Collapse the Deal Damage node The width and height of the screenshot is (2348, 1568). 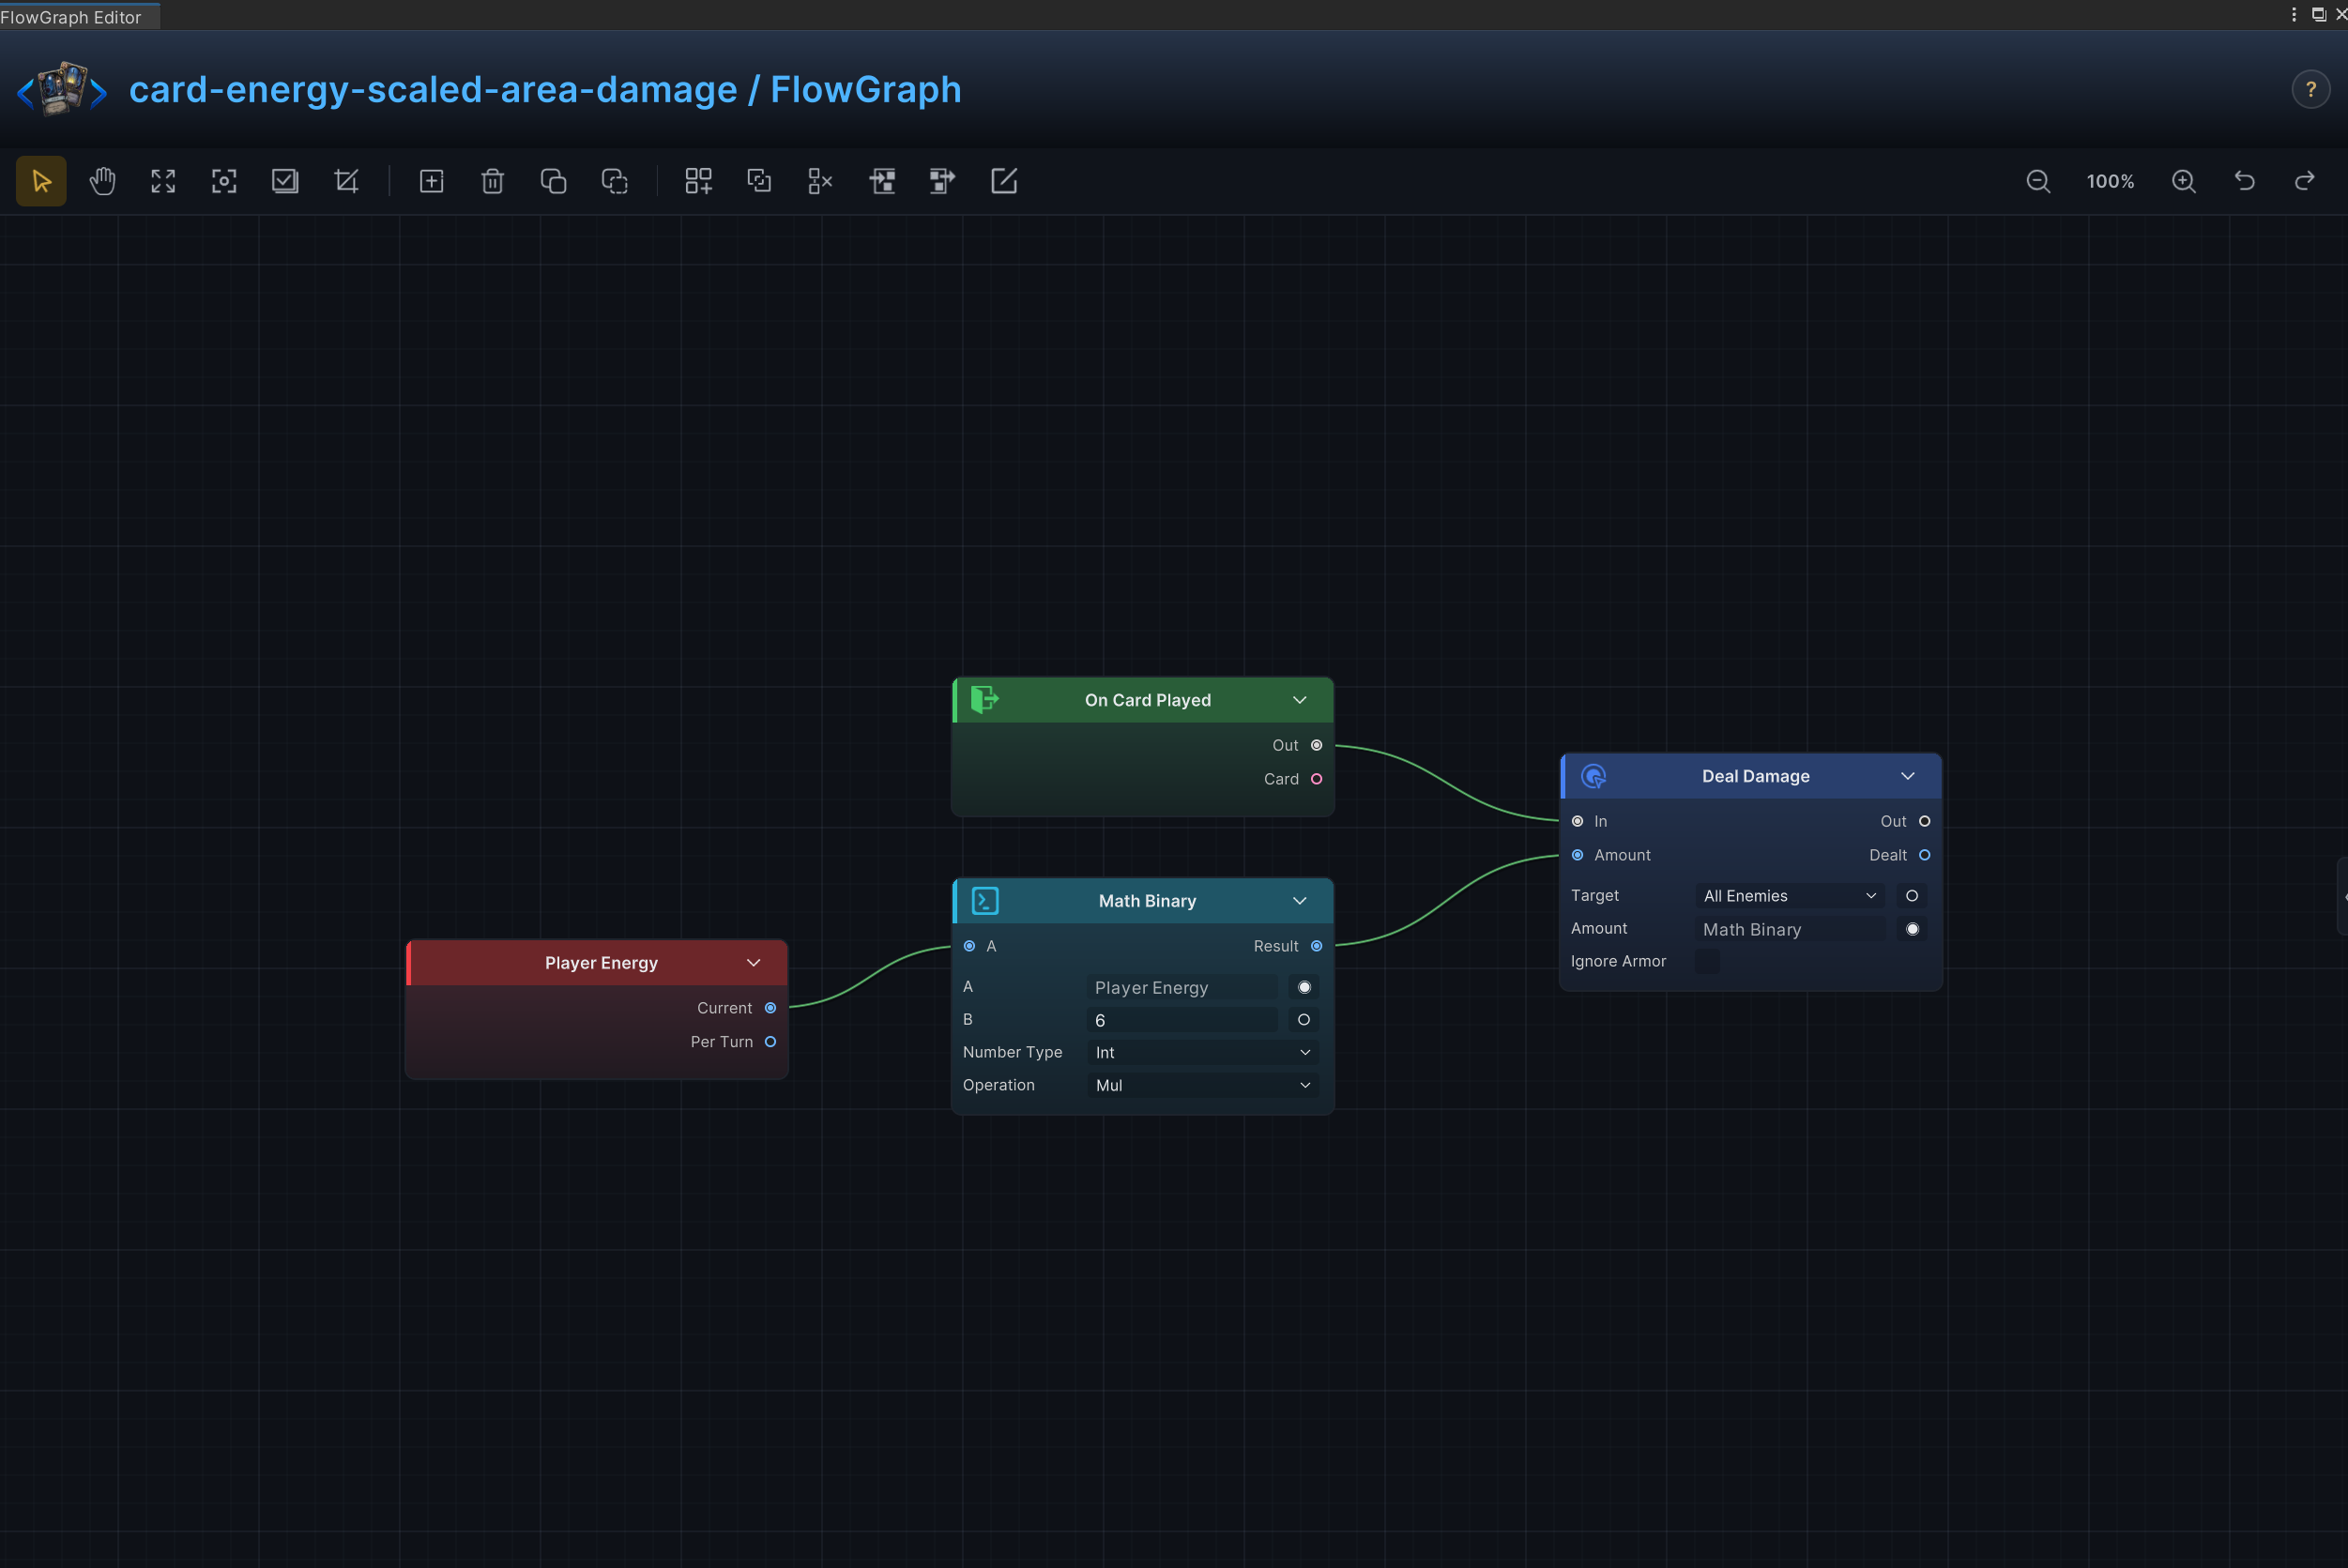pyautogui.click(x=1907, y=776)
